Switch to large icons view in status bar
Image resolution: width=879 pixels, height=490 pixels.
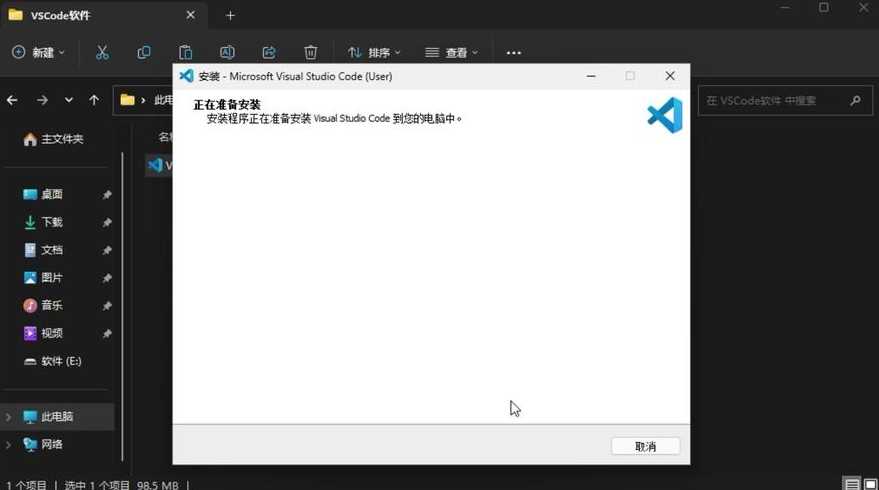pos(870,484)
